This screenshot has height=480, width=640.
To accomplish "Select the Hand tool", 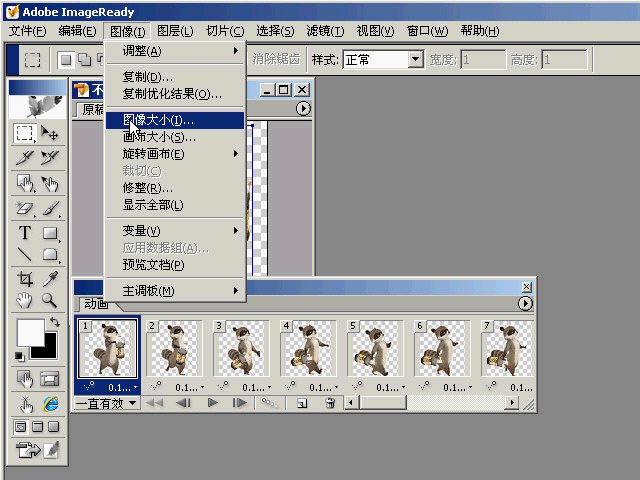I will 24,300.
